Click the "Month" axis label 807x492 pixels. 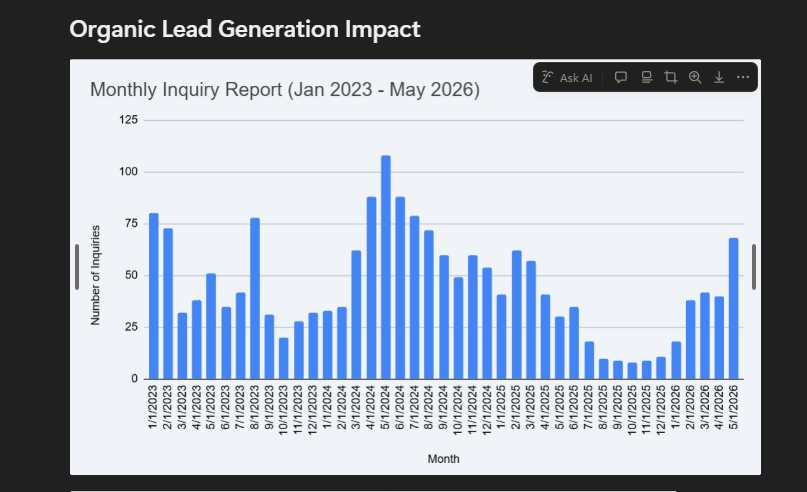443,459
